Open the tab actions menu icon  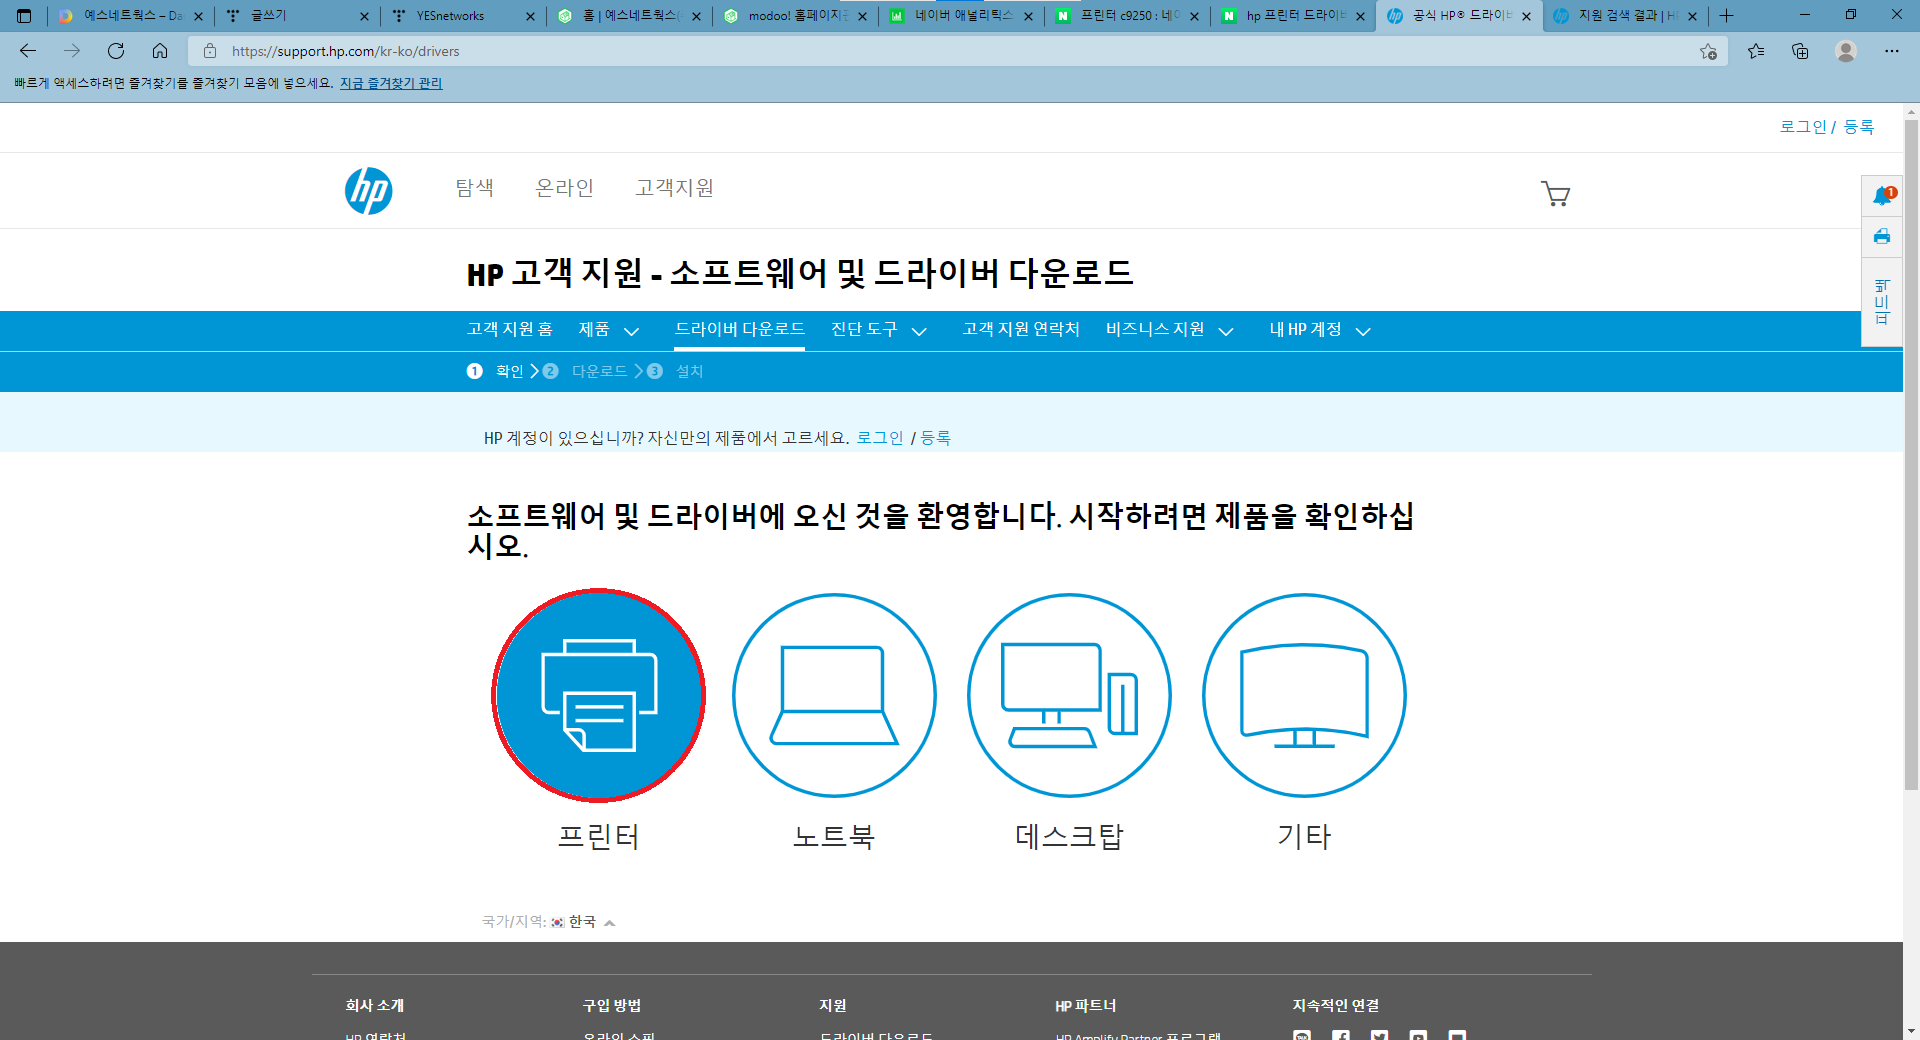[x=24, y=16]
